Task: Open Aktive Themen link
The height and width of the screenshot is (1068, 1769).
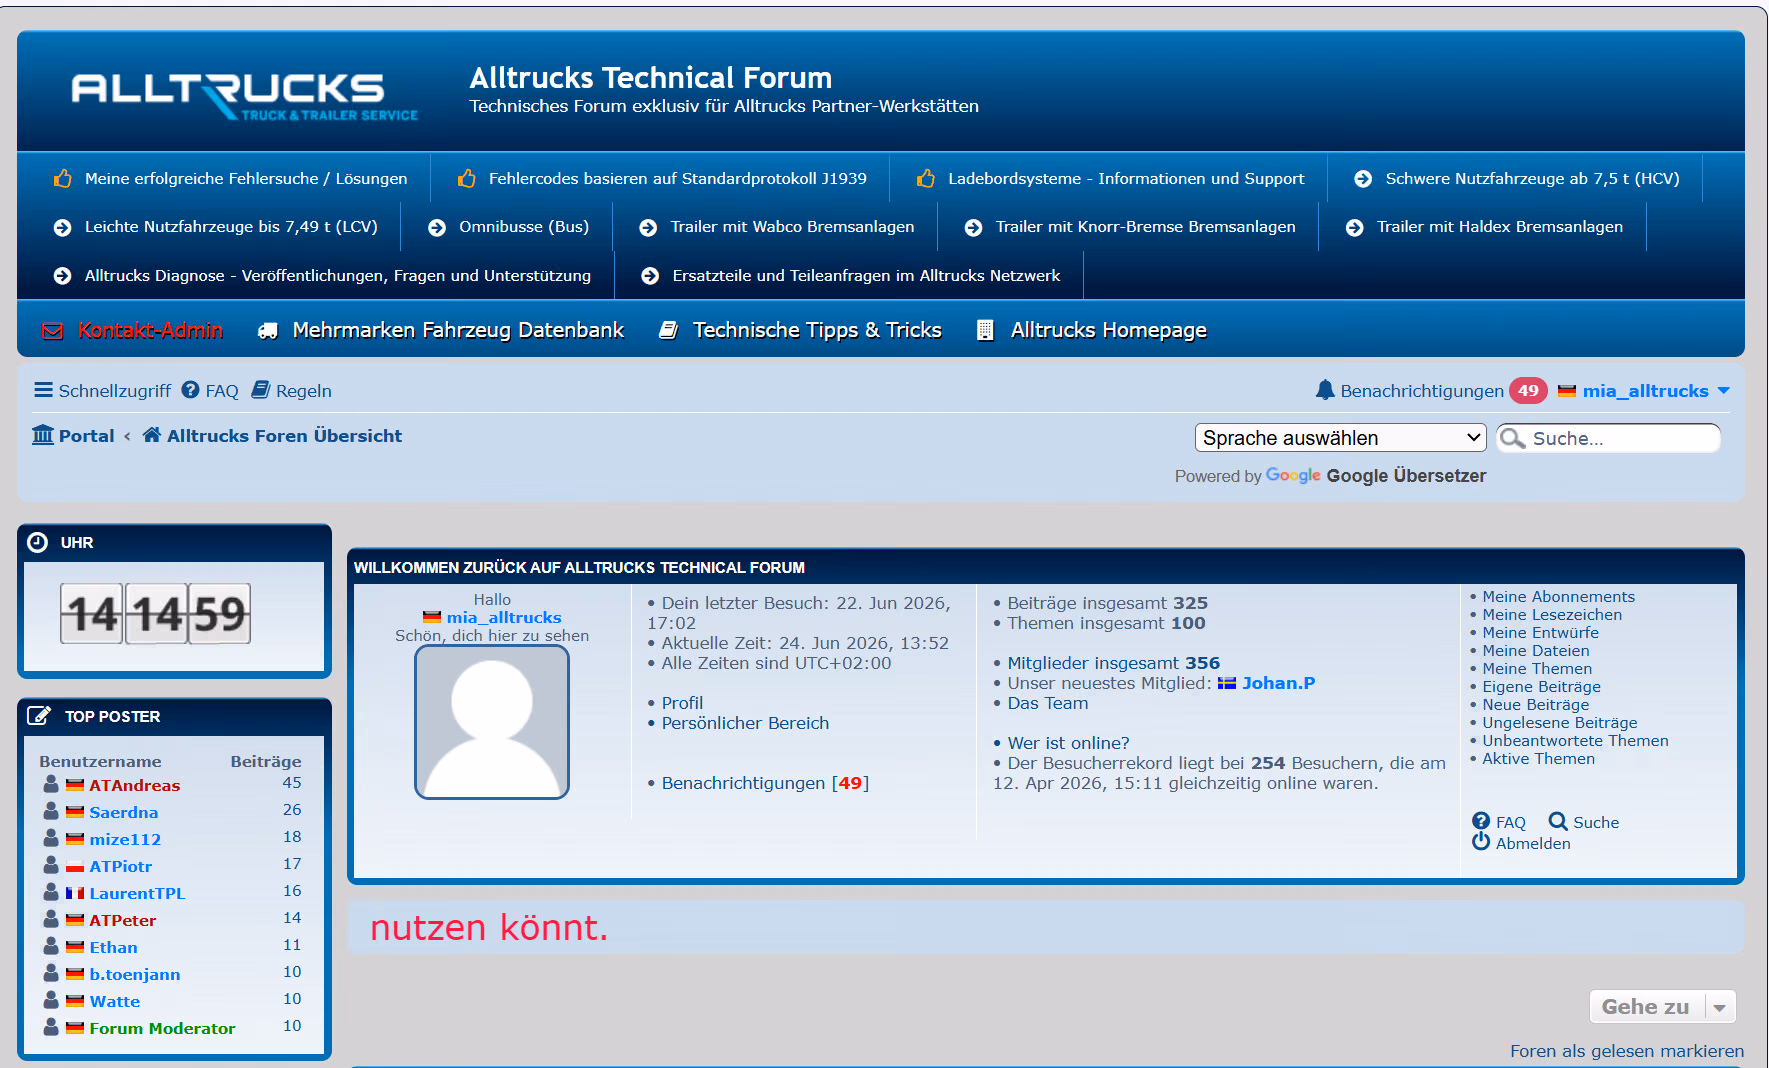Action: 1538,759
